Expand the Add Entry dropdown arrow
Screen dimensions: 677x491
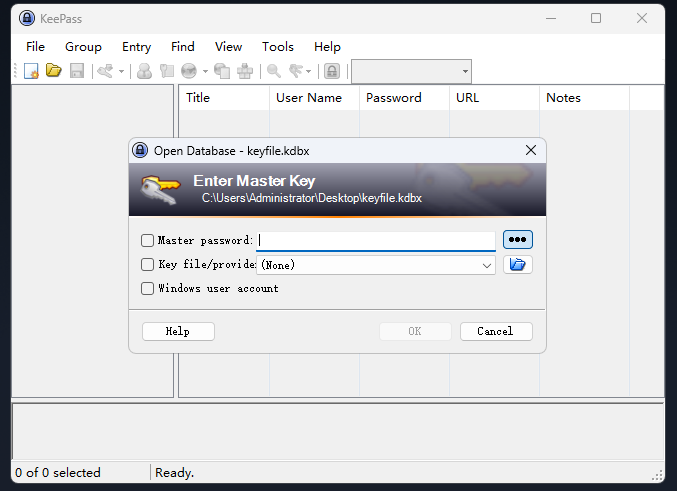point(121,71)
